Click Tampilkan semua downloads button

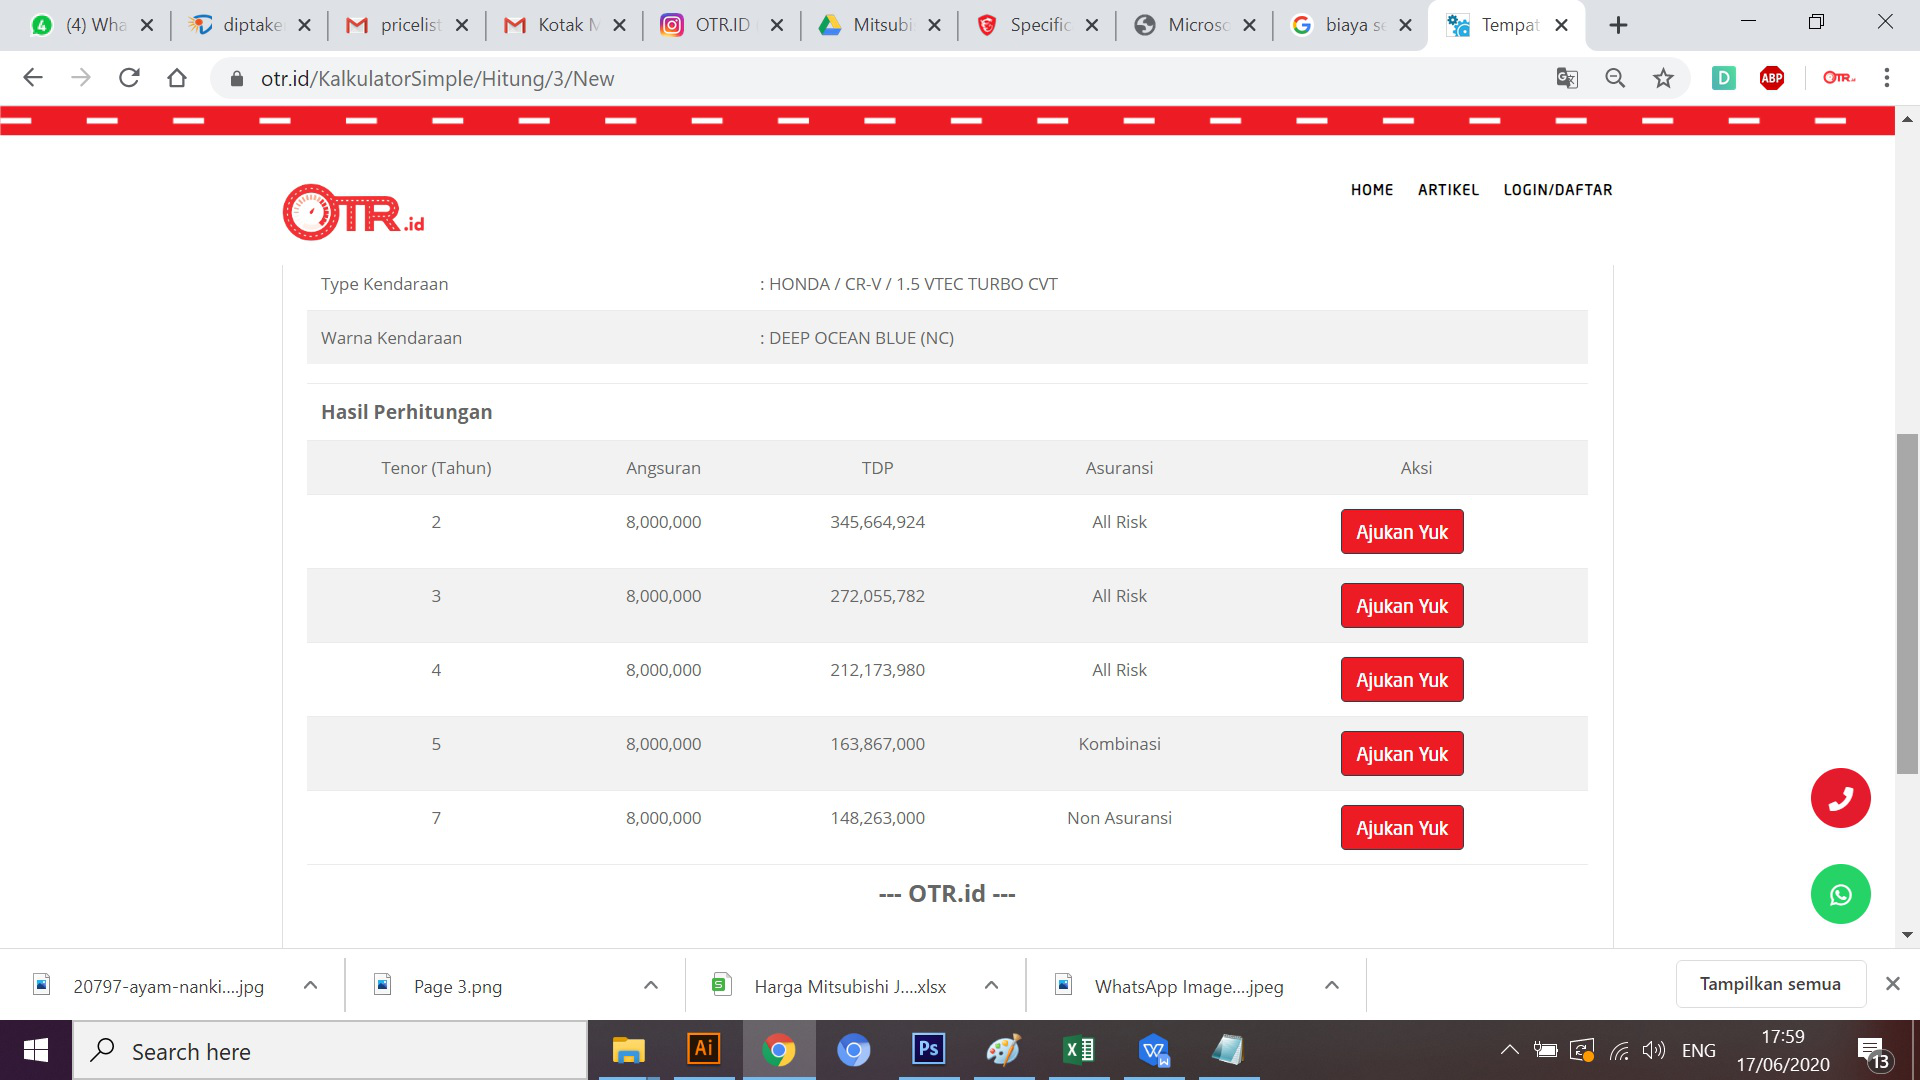(1770, 984)
